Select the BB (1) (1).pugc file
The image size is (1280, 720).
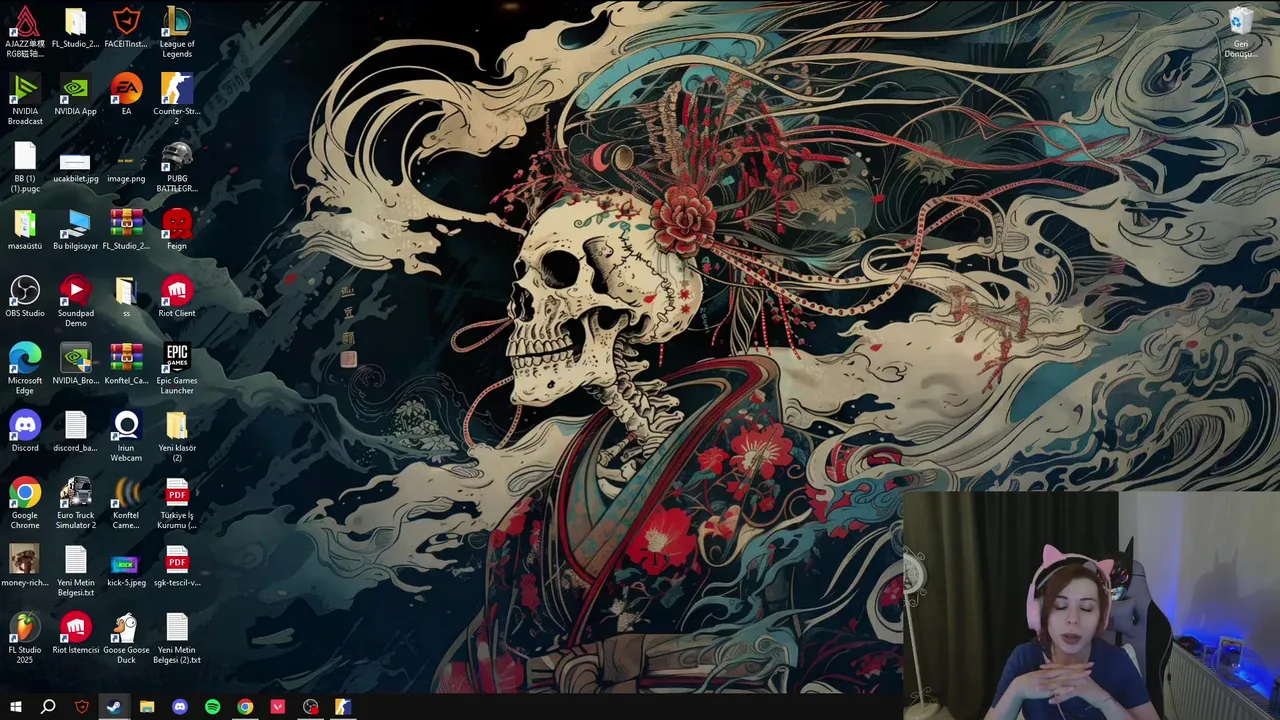point(25,166)
